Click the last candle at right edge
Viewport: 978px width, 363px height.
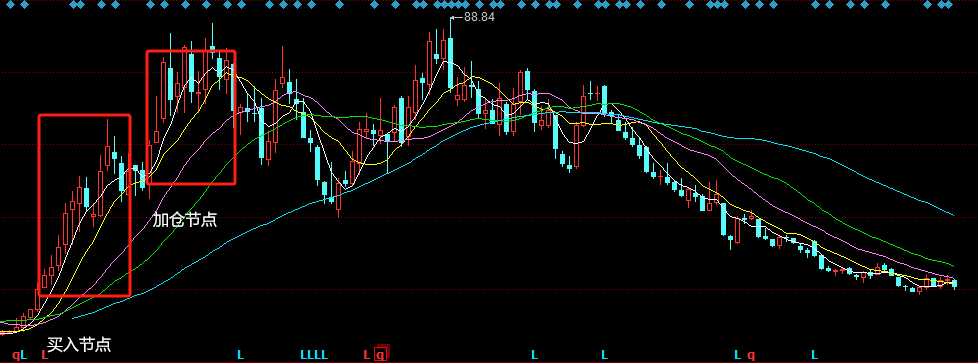point(954,284)
